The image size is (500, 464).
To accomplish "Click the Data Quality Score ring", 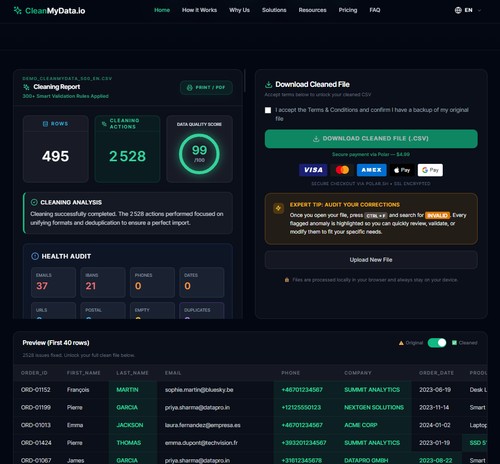I will (199, 154).
